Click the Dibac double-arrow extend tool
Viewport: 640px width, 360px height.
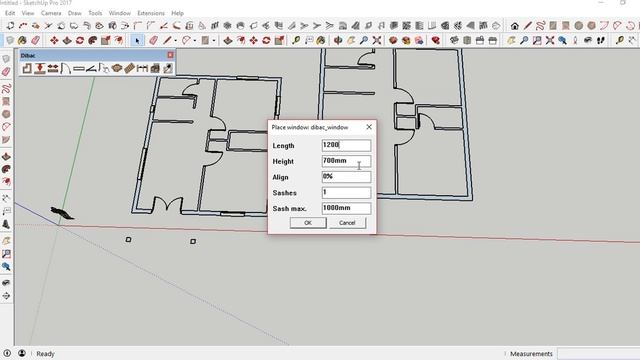[x=53, y=68]
